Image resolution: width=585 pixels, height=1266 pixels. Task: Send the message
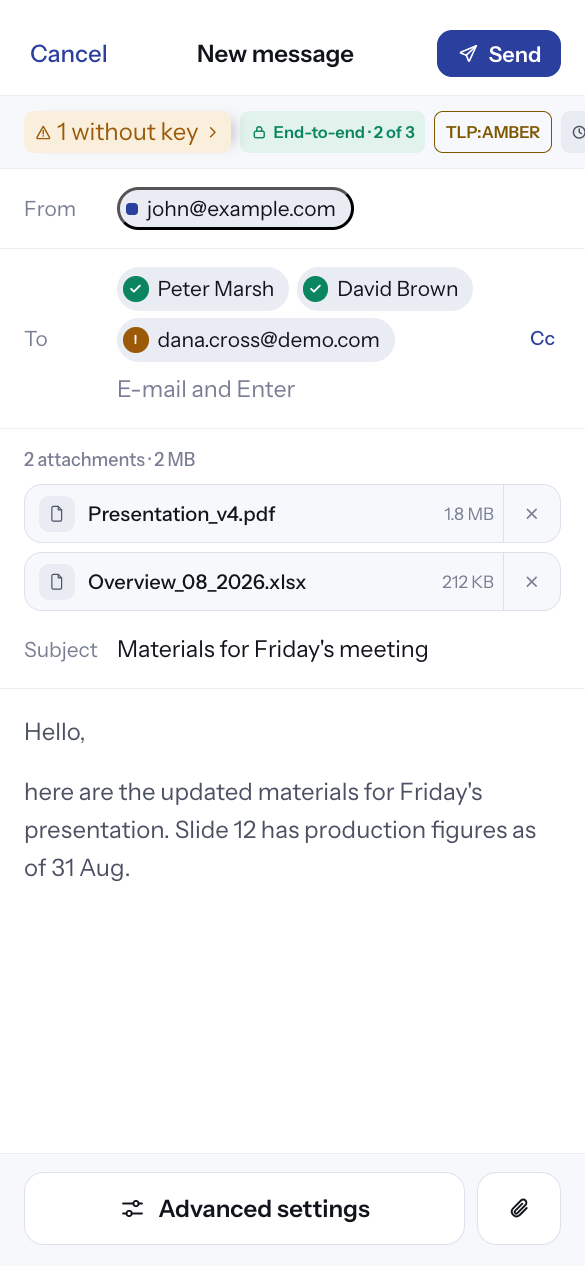click(499, 54)
